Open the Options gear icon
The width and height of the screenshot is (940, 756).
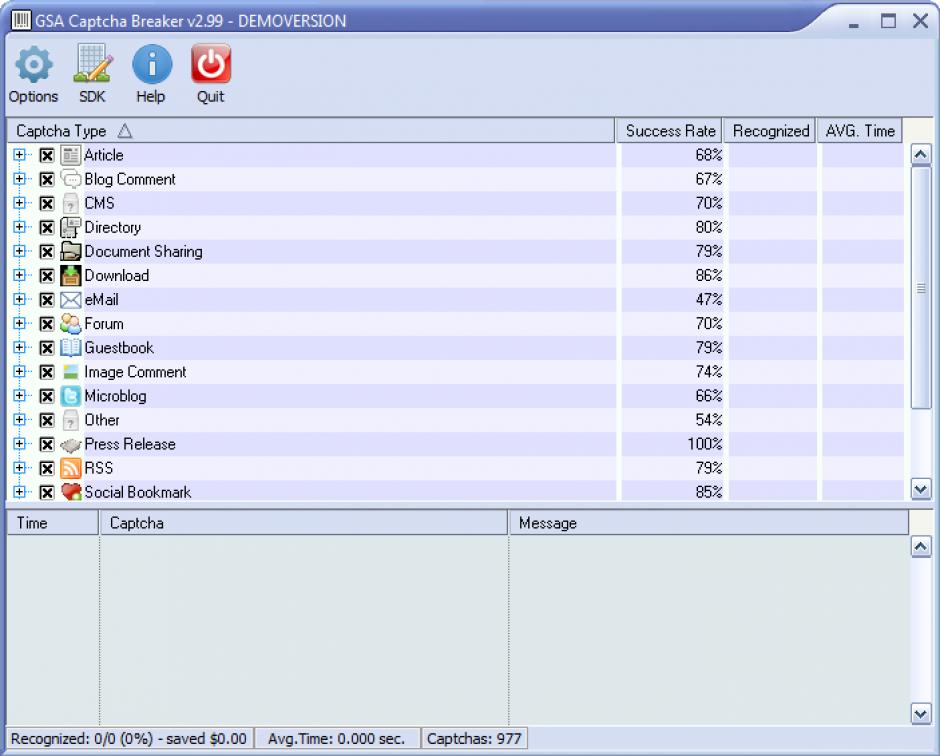[34, 64]
